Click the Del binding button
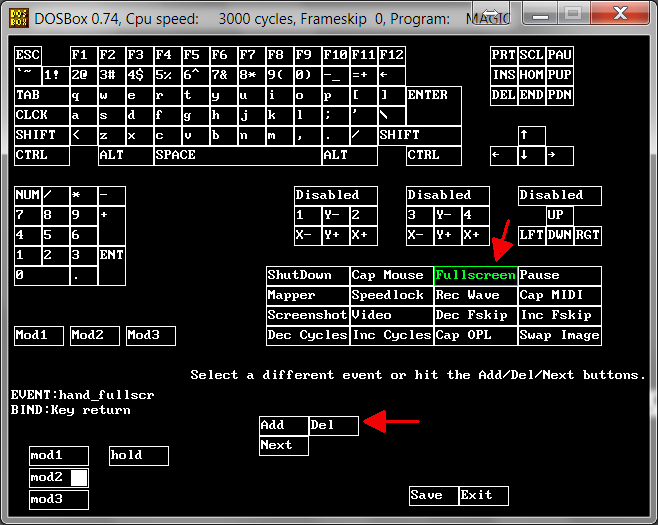The width and height of the screenshot is (658, 525). (334, 426)
